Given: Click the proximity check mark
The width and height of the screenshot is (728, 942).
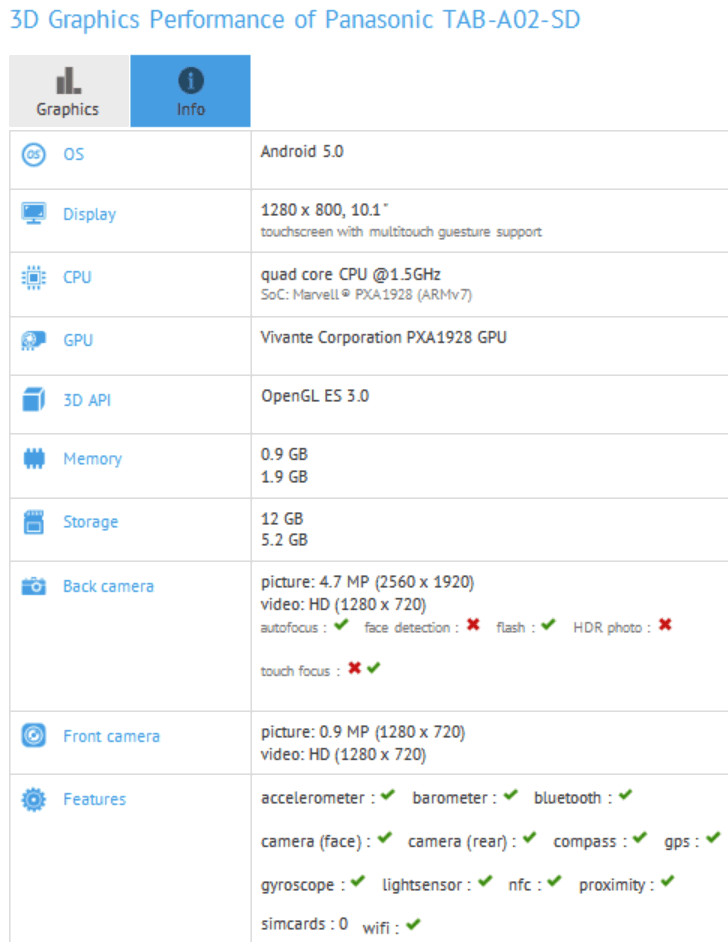Looking at the screenshot, I should [x=667, y=881].
